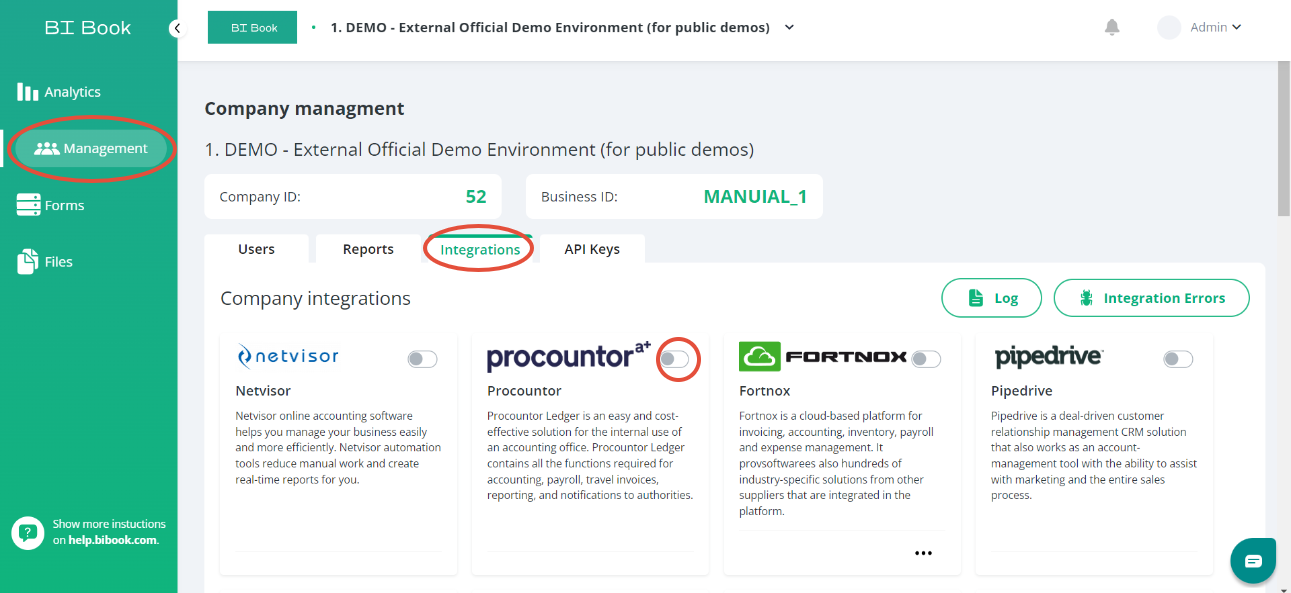Click the Company managment heading

tap(304, 109)
